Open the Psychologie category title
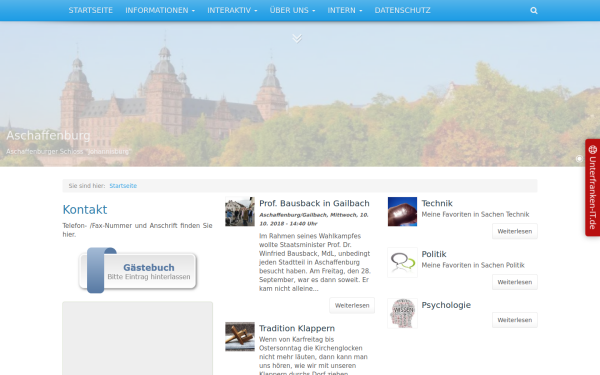Viewport: 600px width, 375px height. pyautogui.click(x=446, y=305)
